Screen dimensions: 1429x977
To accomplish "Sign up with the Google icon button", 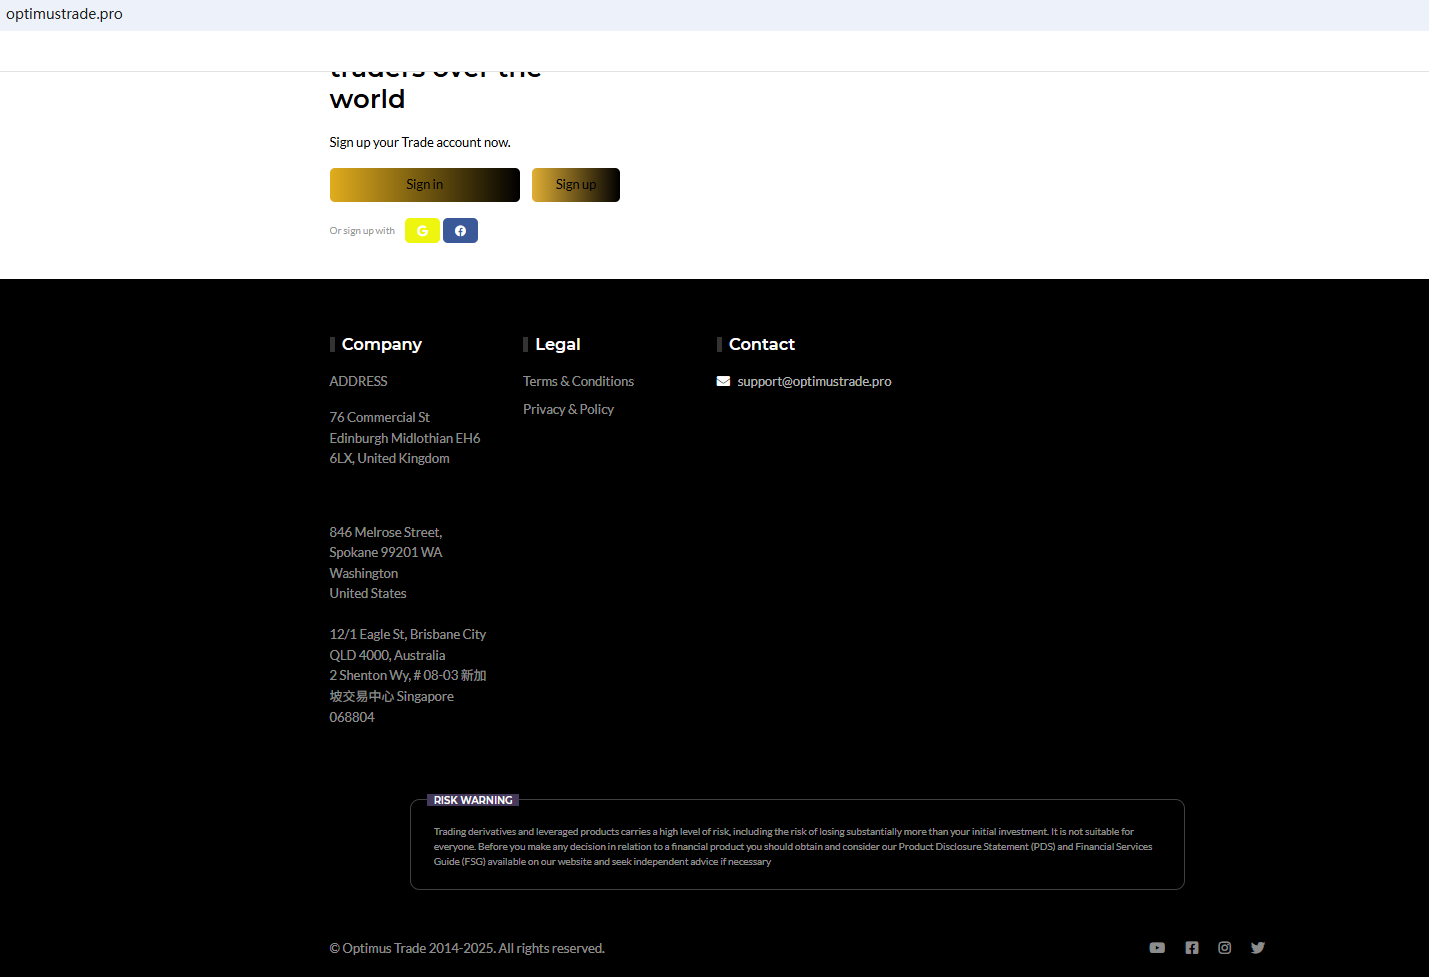I will (422, 231).
